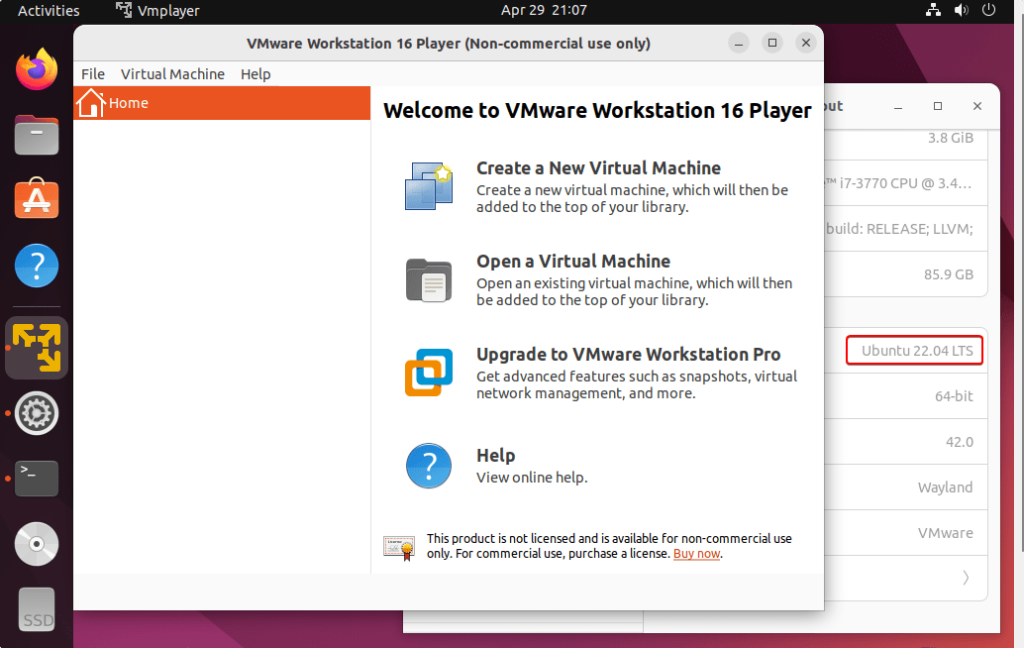Open the terminal from the dock
The height and width of the screenshot is (648, 1024).
(36, 479)
